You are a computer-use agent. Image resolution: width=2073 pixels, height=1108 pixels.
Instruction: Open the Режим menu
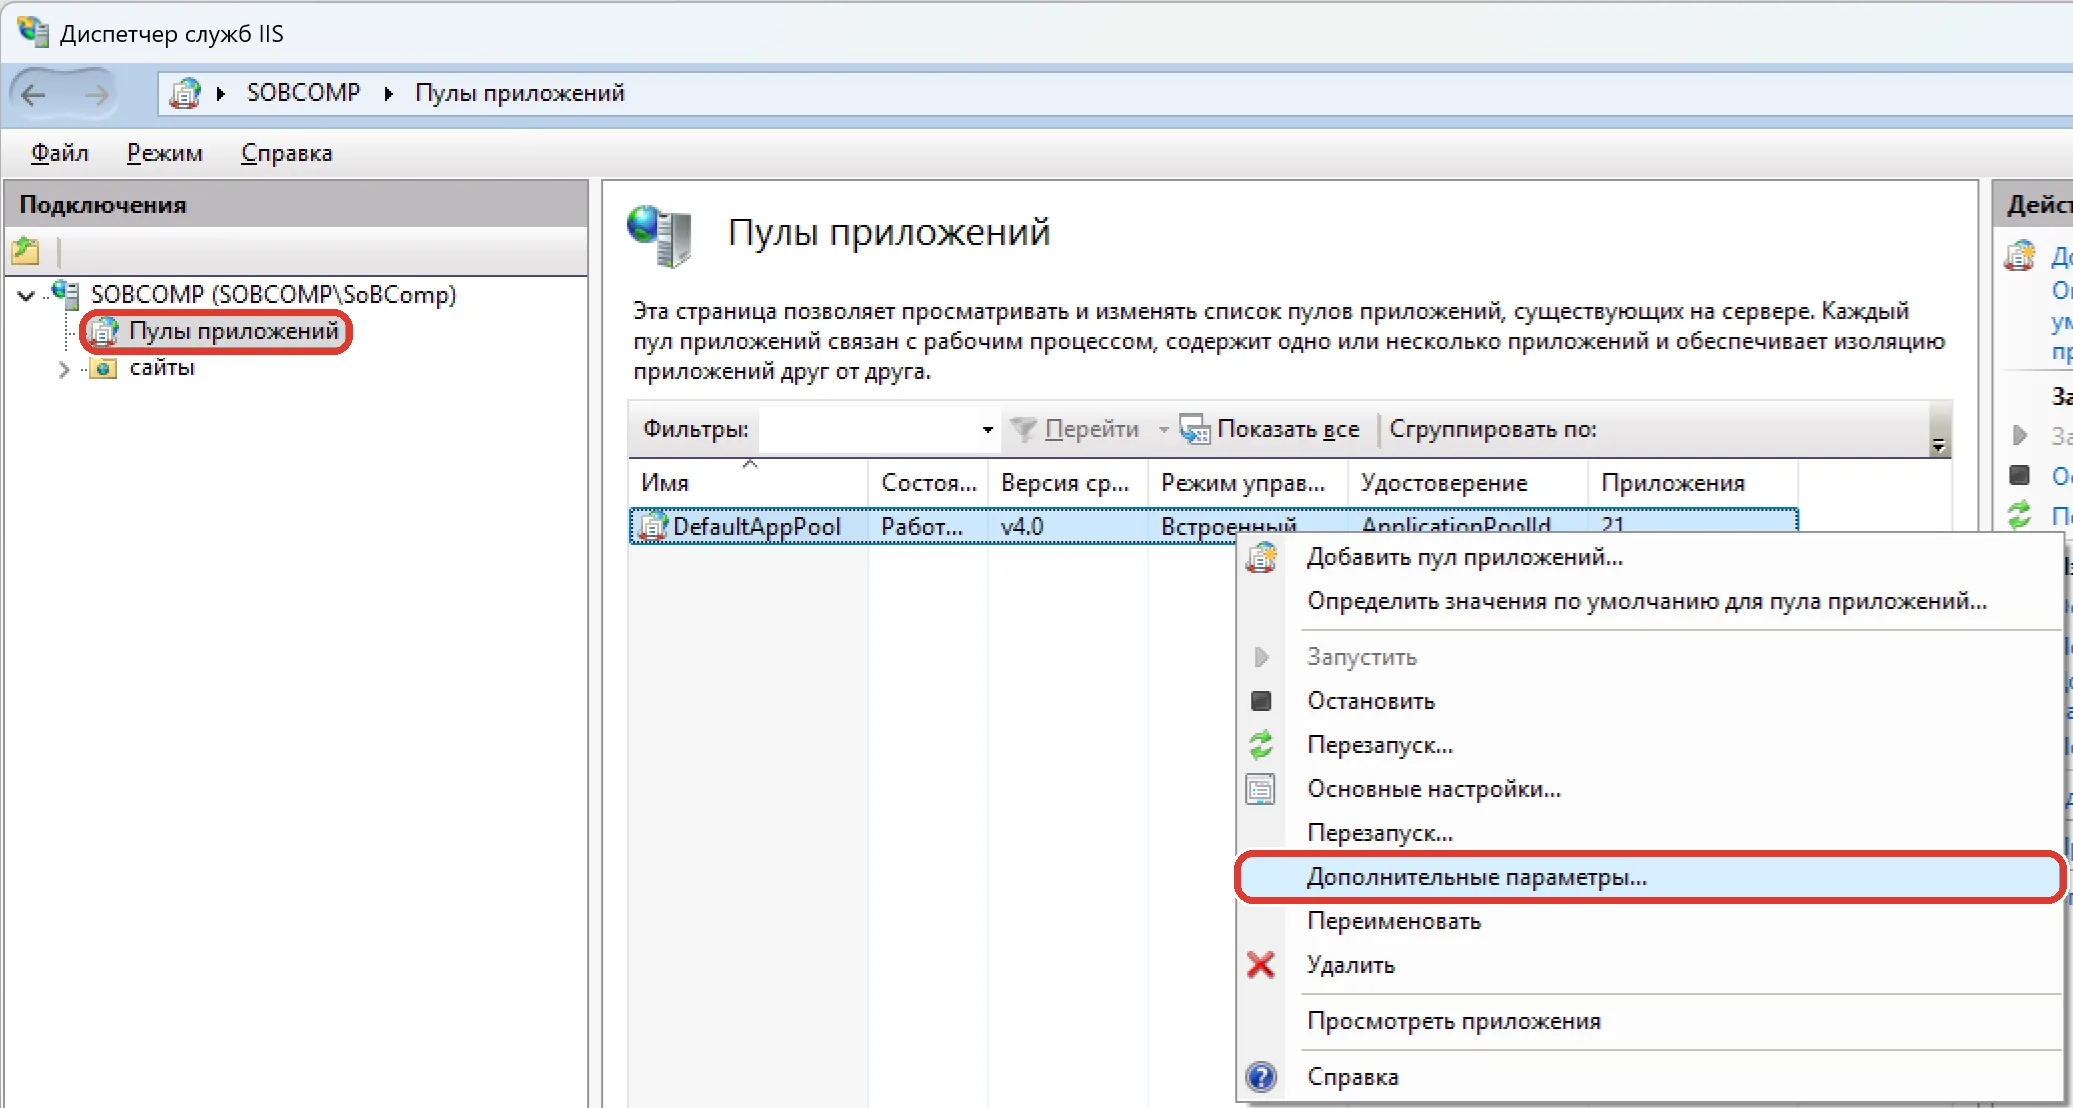pos(165,153)
